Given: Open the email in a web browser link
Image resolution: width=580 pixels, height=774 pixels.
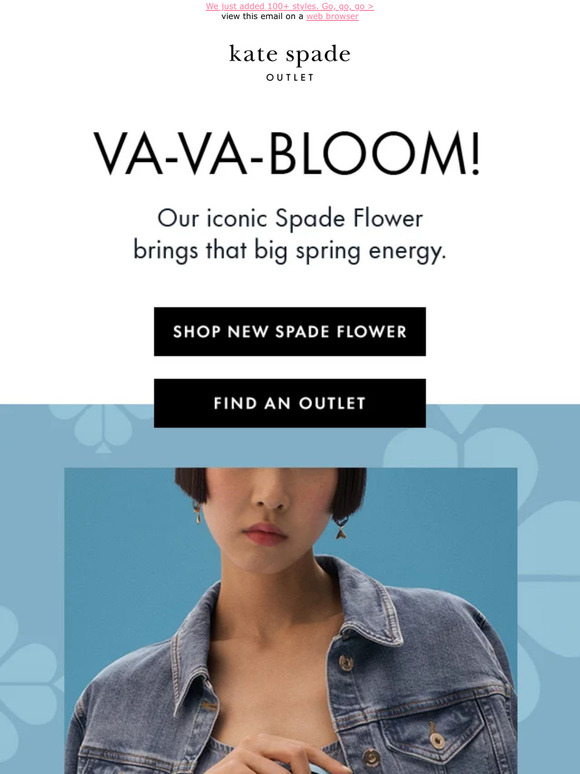Looking at the screenshot, I should [x=332, y=16].
